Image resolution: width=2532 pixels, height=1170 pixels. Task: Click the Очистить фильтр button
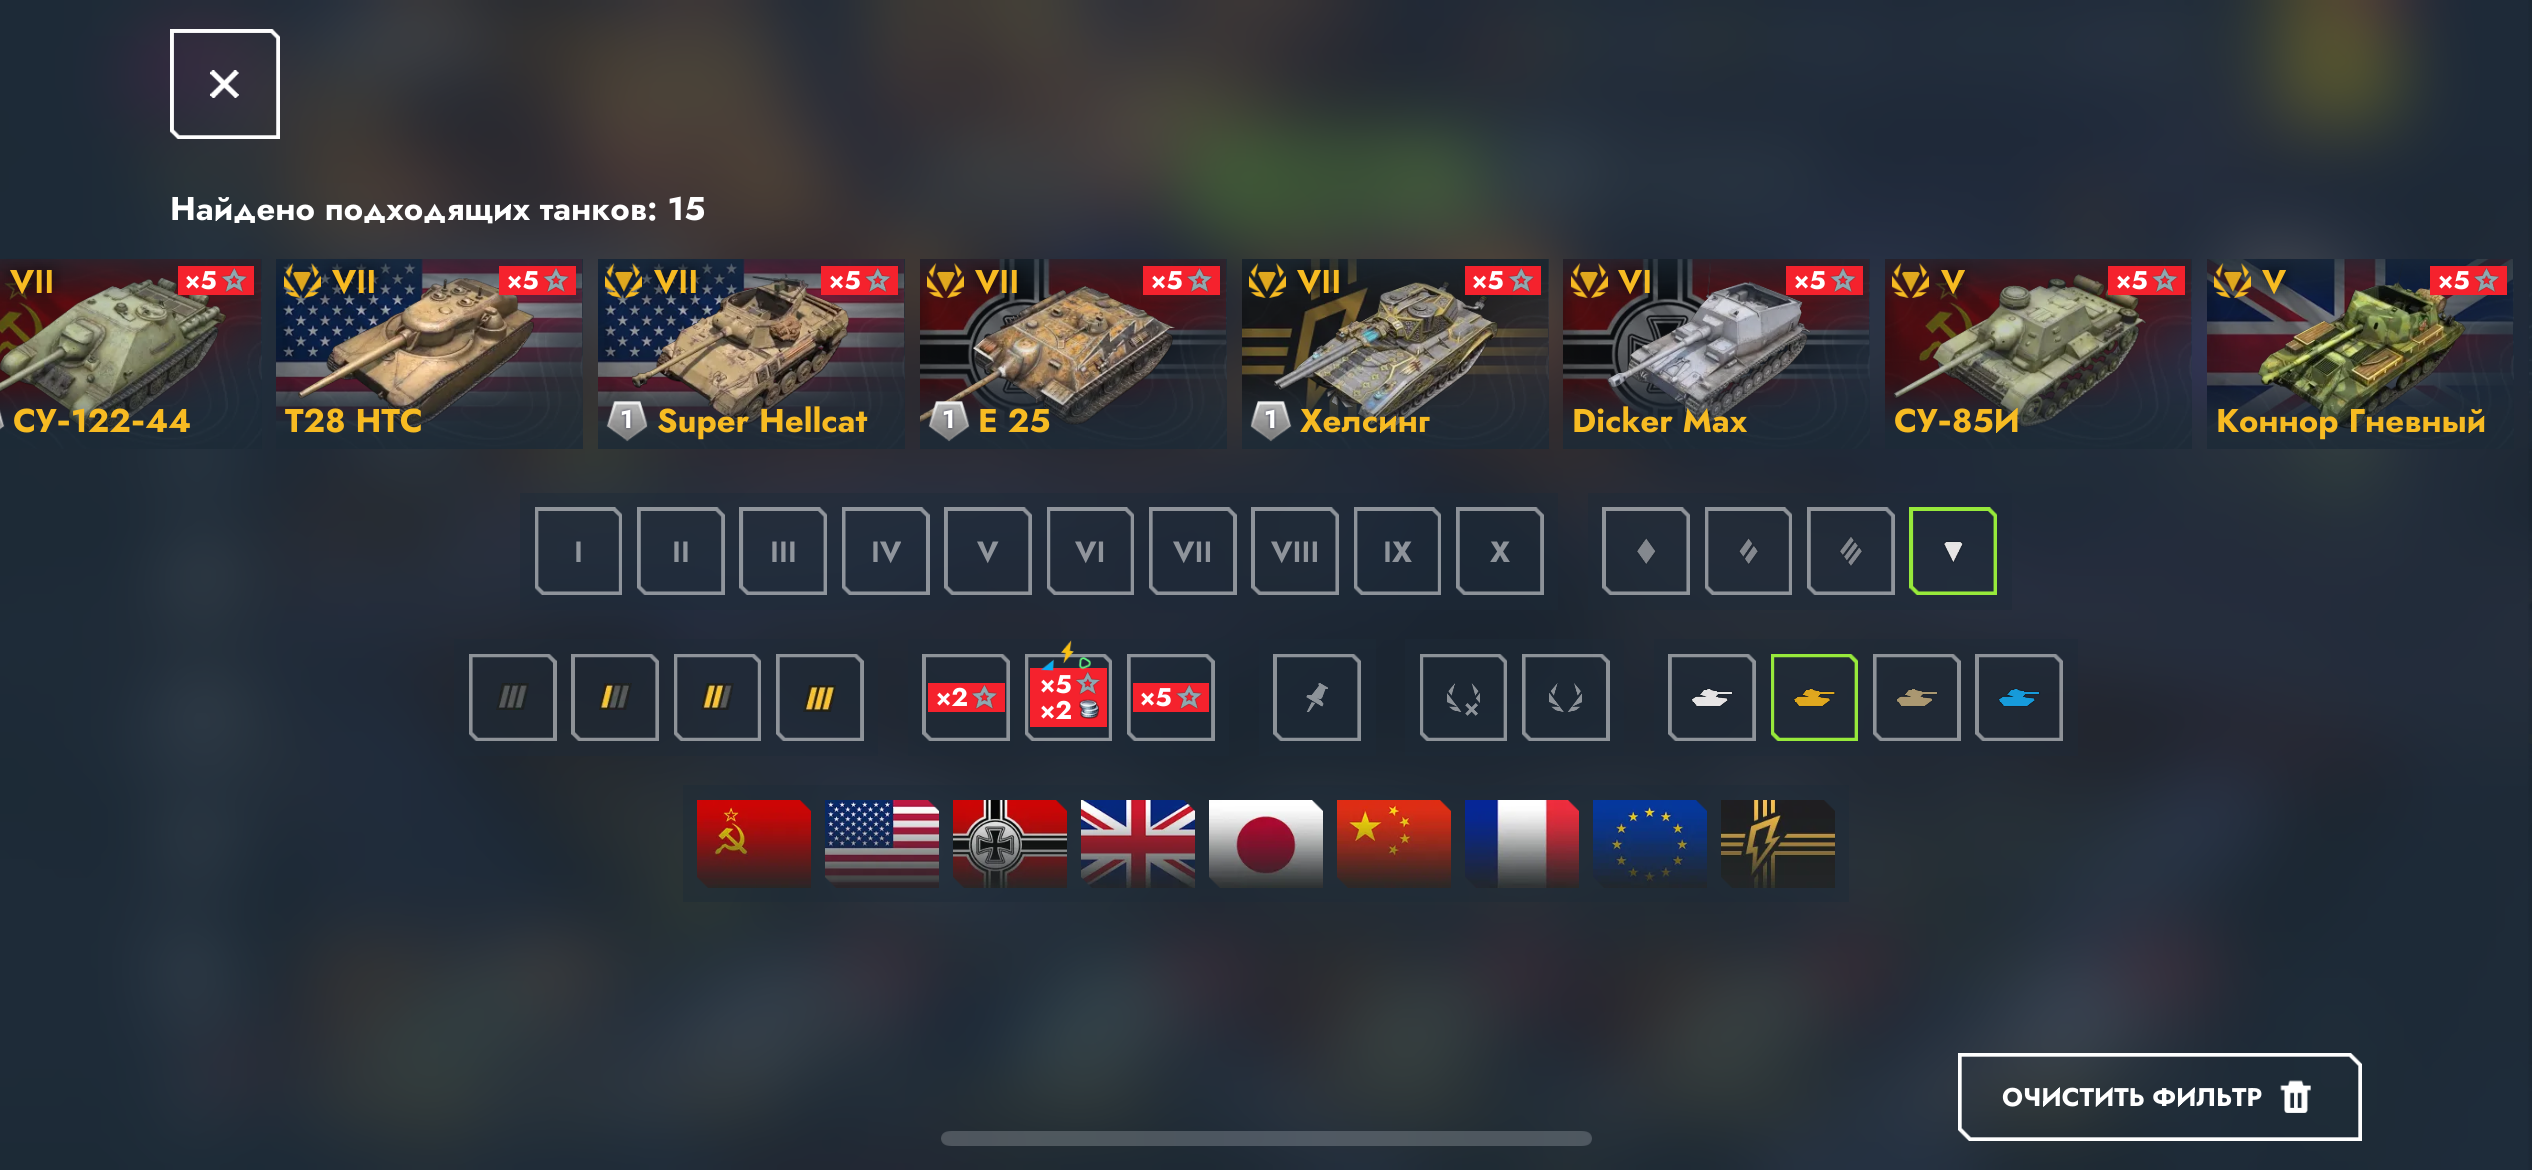click(2159, 1097)
